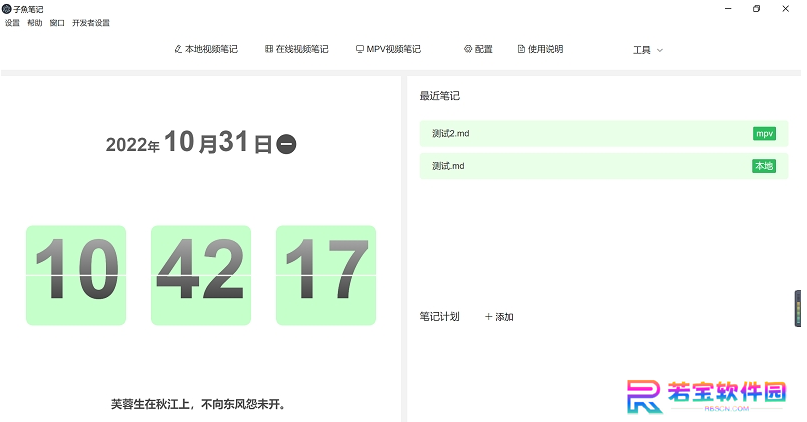Switch to 本地视频笔记 tab
Image resolution: width=807 pixels, height=422 pixels.
(206, 49)
